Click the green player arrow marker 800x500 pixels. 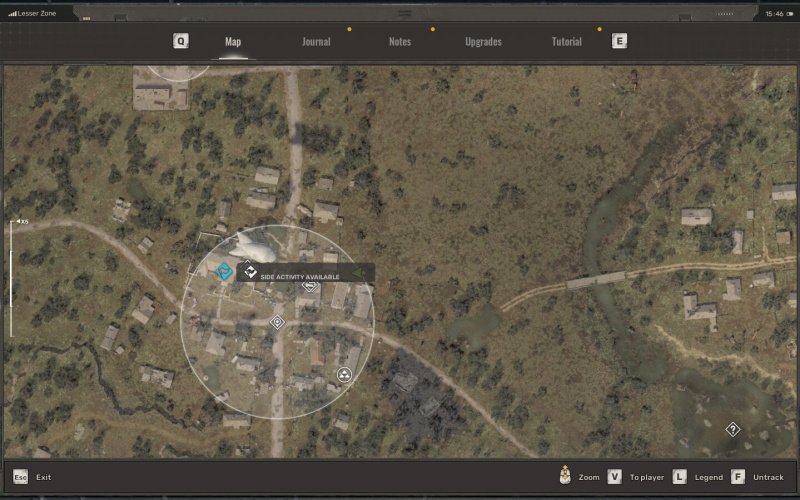point(359,273)
